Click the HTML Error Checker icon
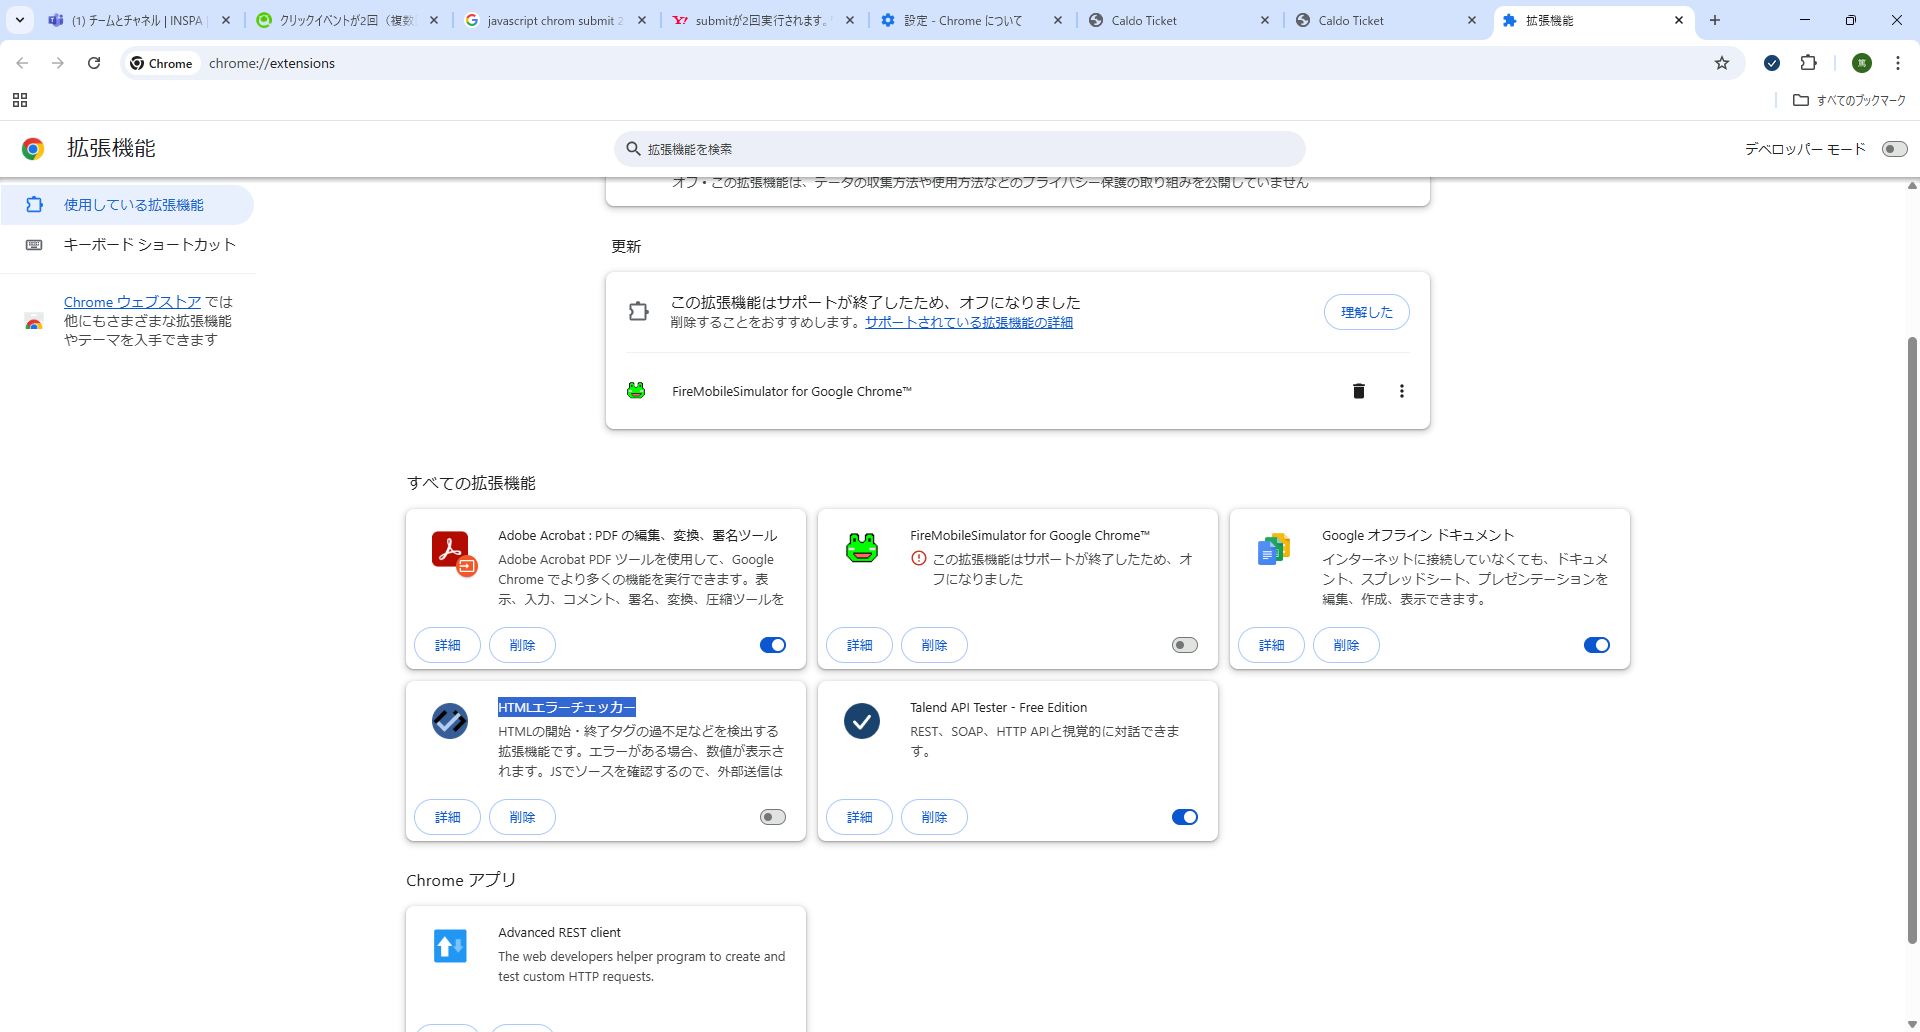Viewport: 1920px width, 1032px height. point(450,720)
